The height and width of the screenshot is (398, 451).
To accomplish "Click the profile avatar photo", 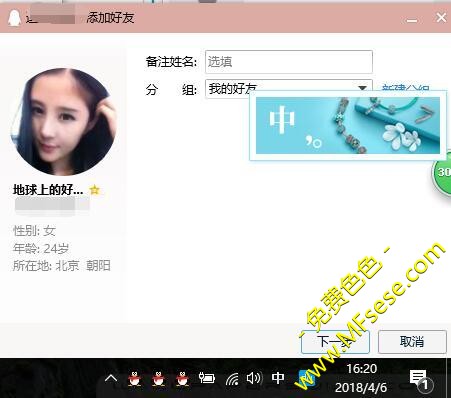I will coord(64,122).
